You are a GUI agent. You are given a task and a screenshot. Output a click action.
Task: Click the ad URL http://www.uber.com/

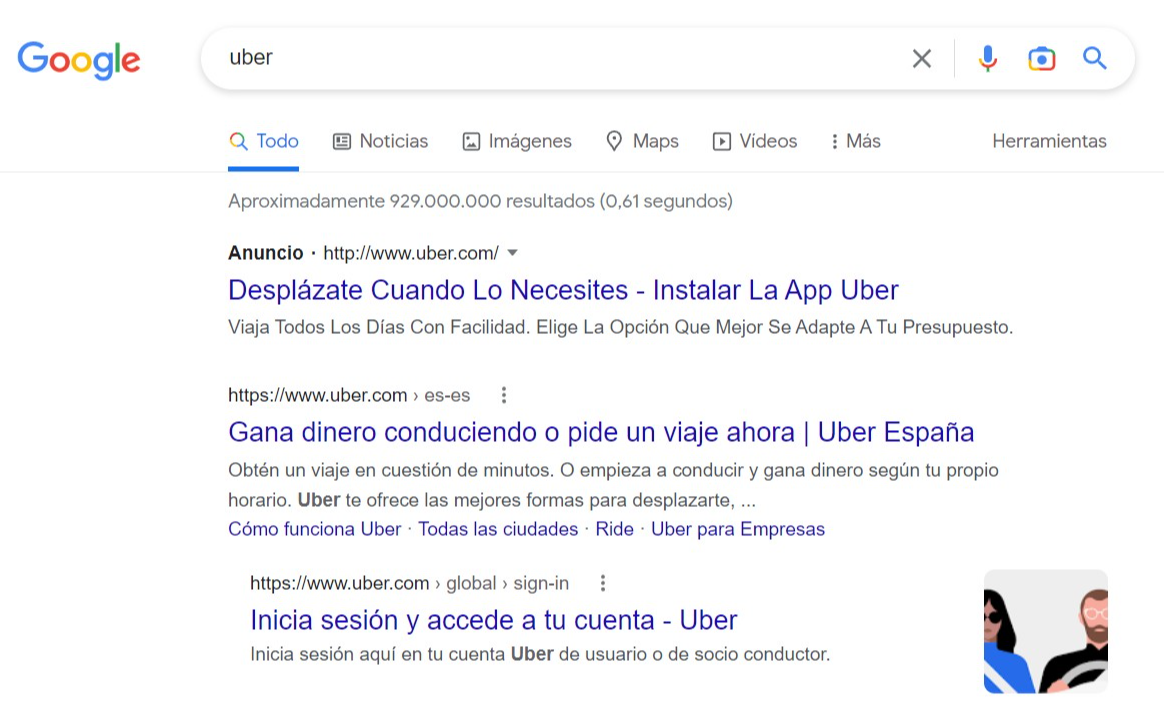point(411,253)
